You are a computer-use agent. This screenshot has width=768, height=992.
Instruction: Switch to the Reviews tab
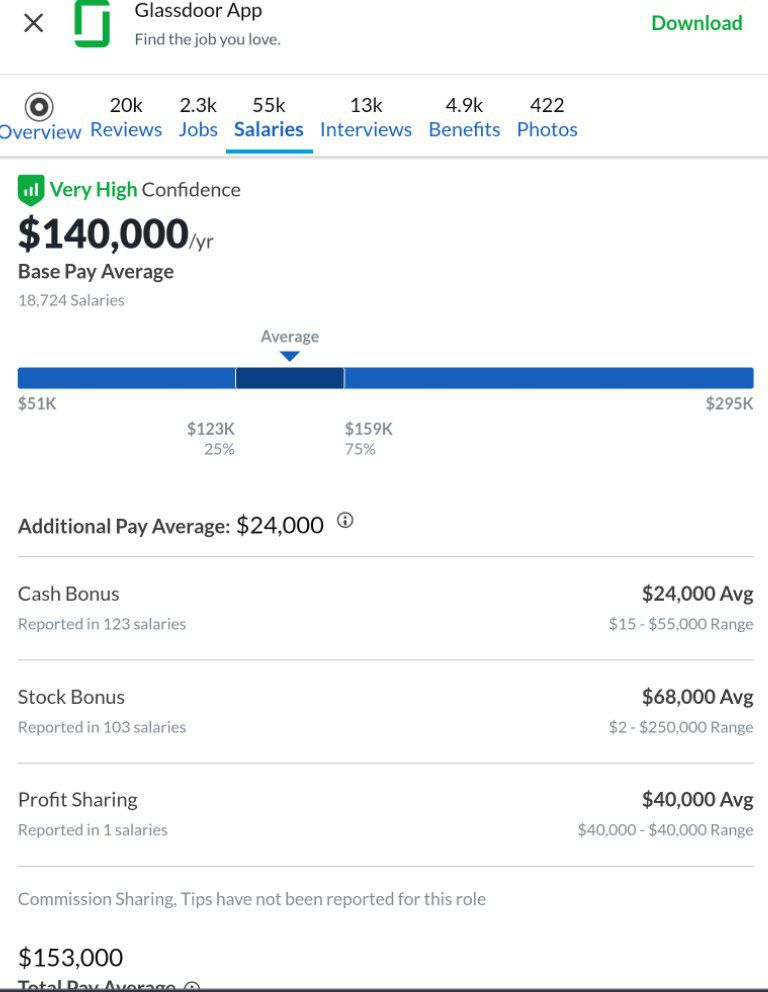126,117
